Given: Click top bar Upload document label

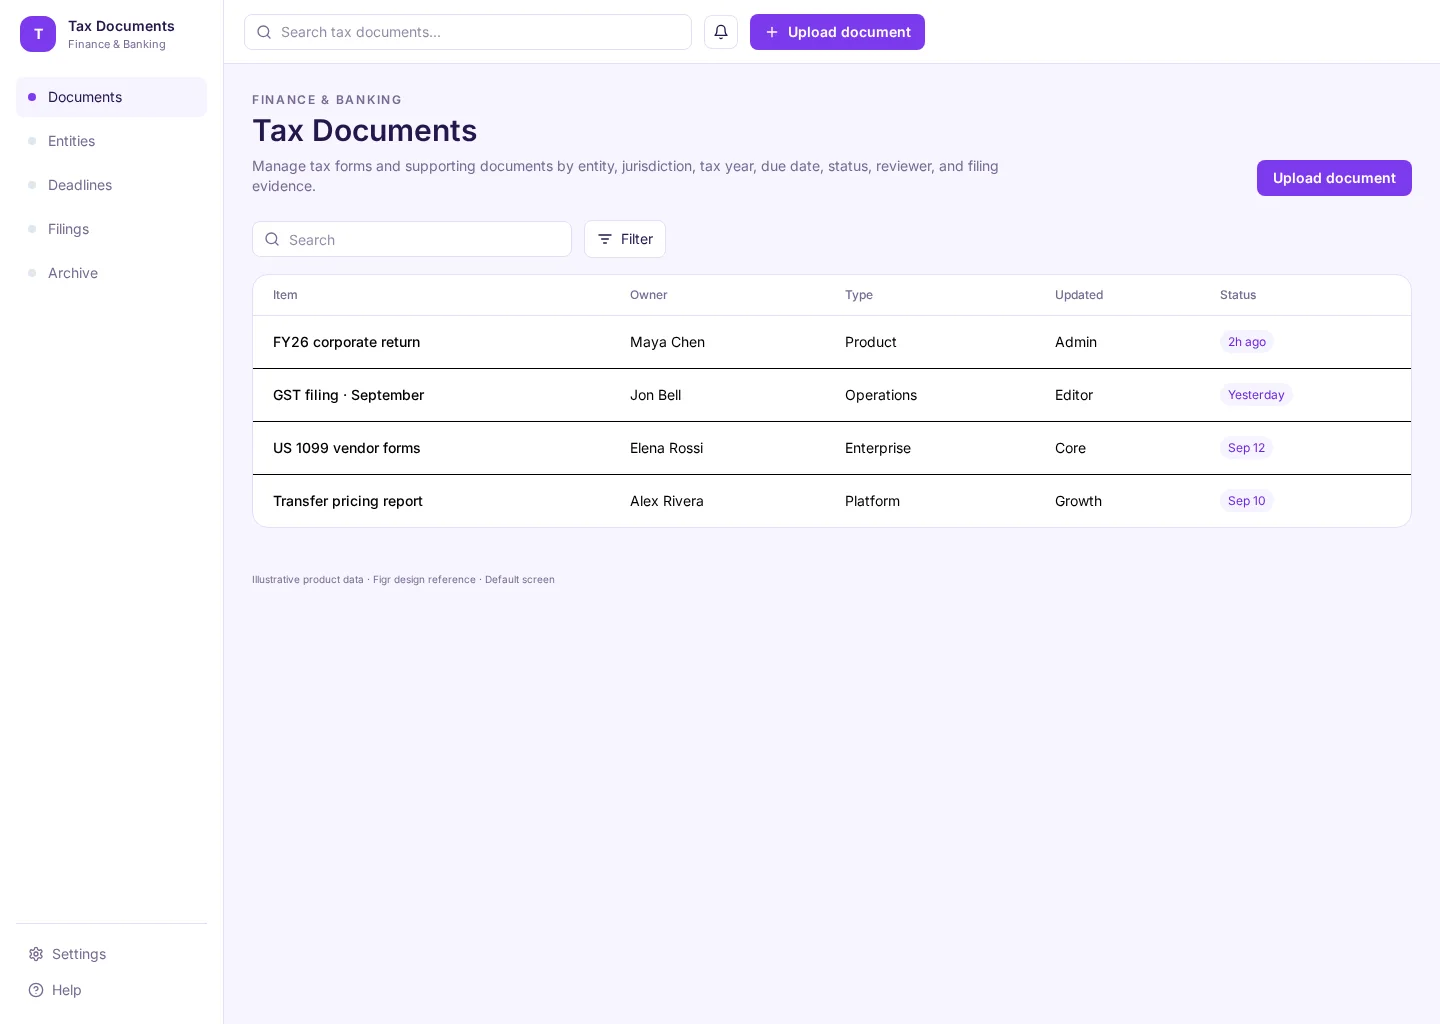Looking at the screenshot, I should click(x=849, y=32).
